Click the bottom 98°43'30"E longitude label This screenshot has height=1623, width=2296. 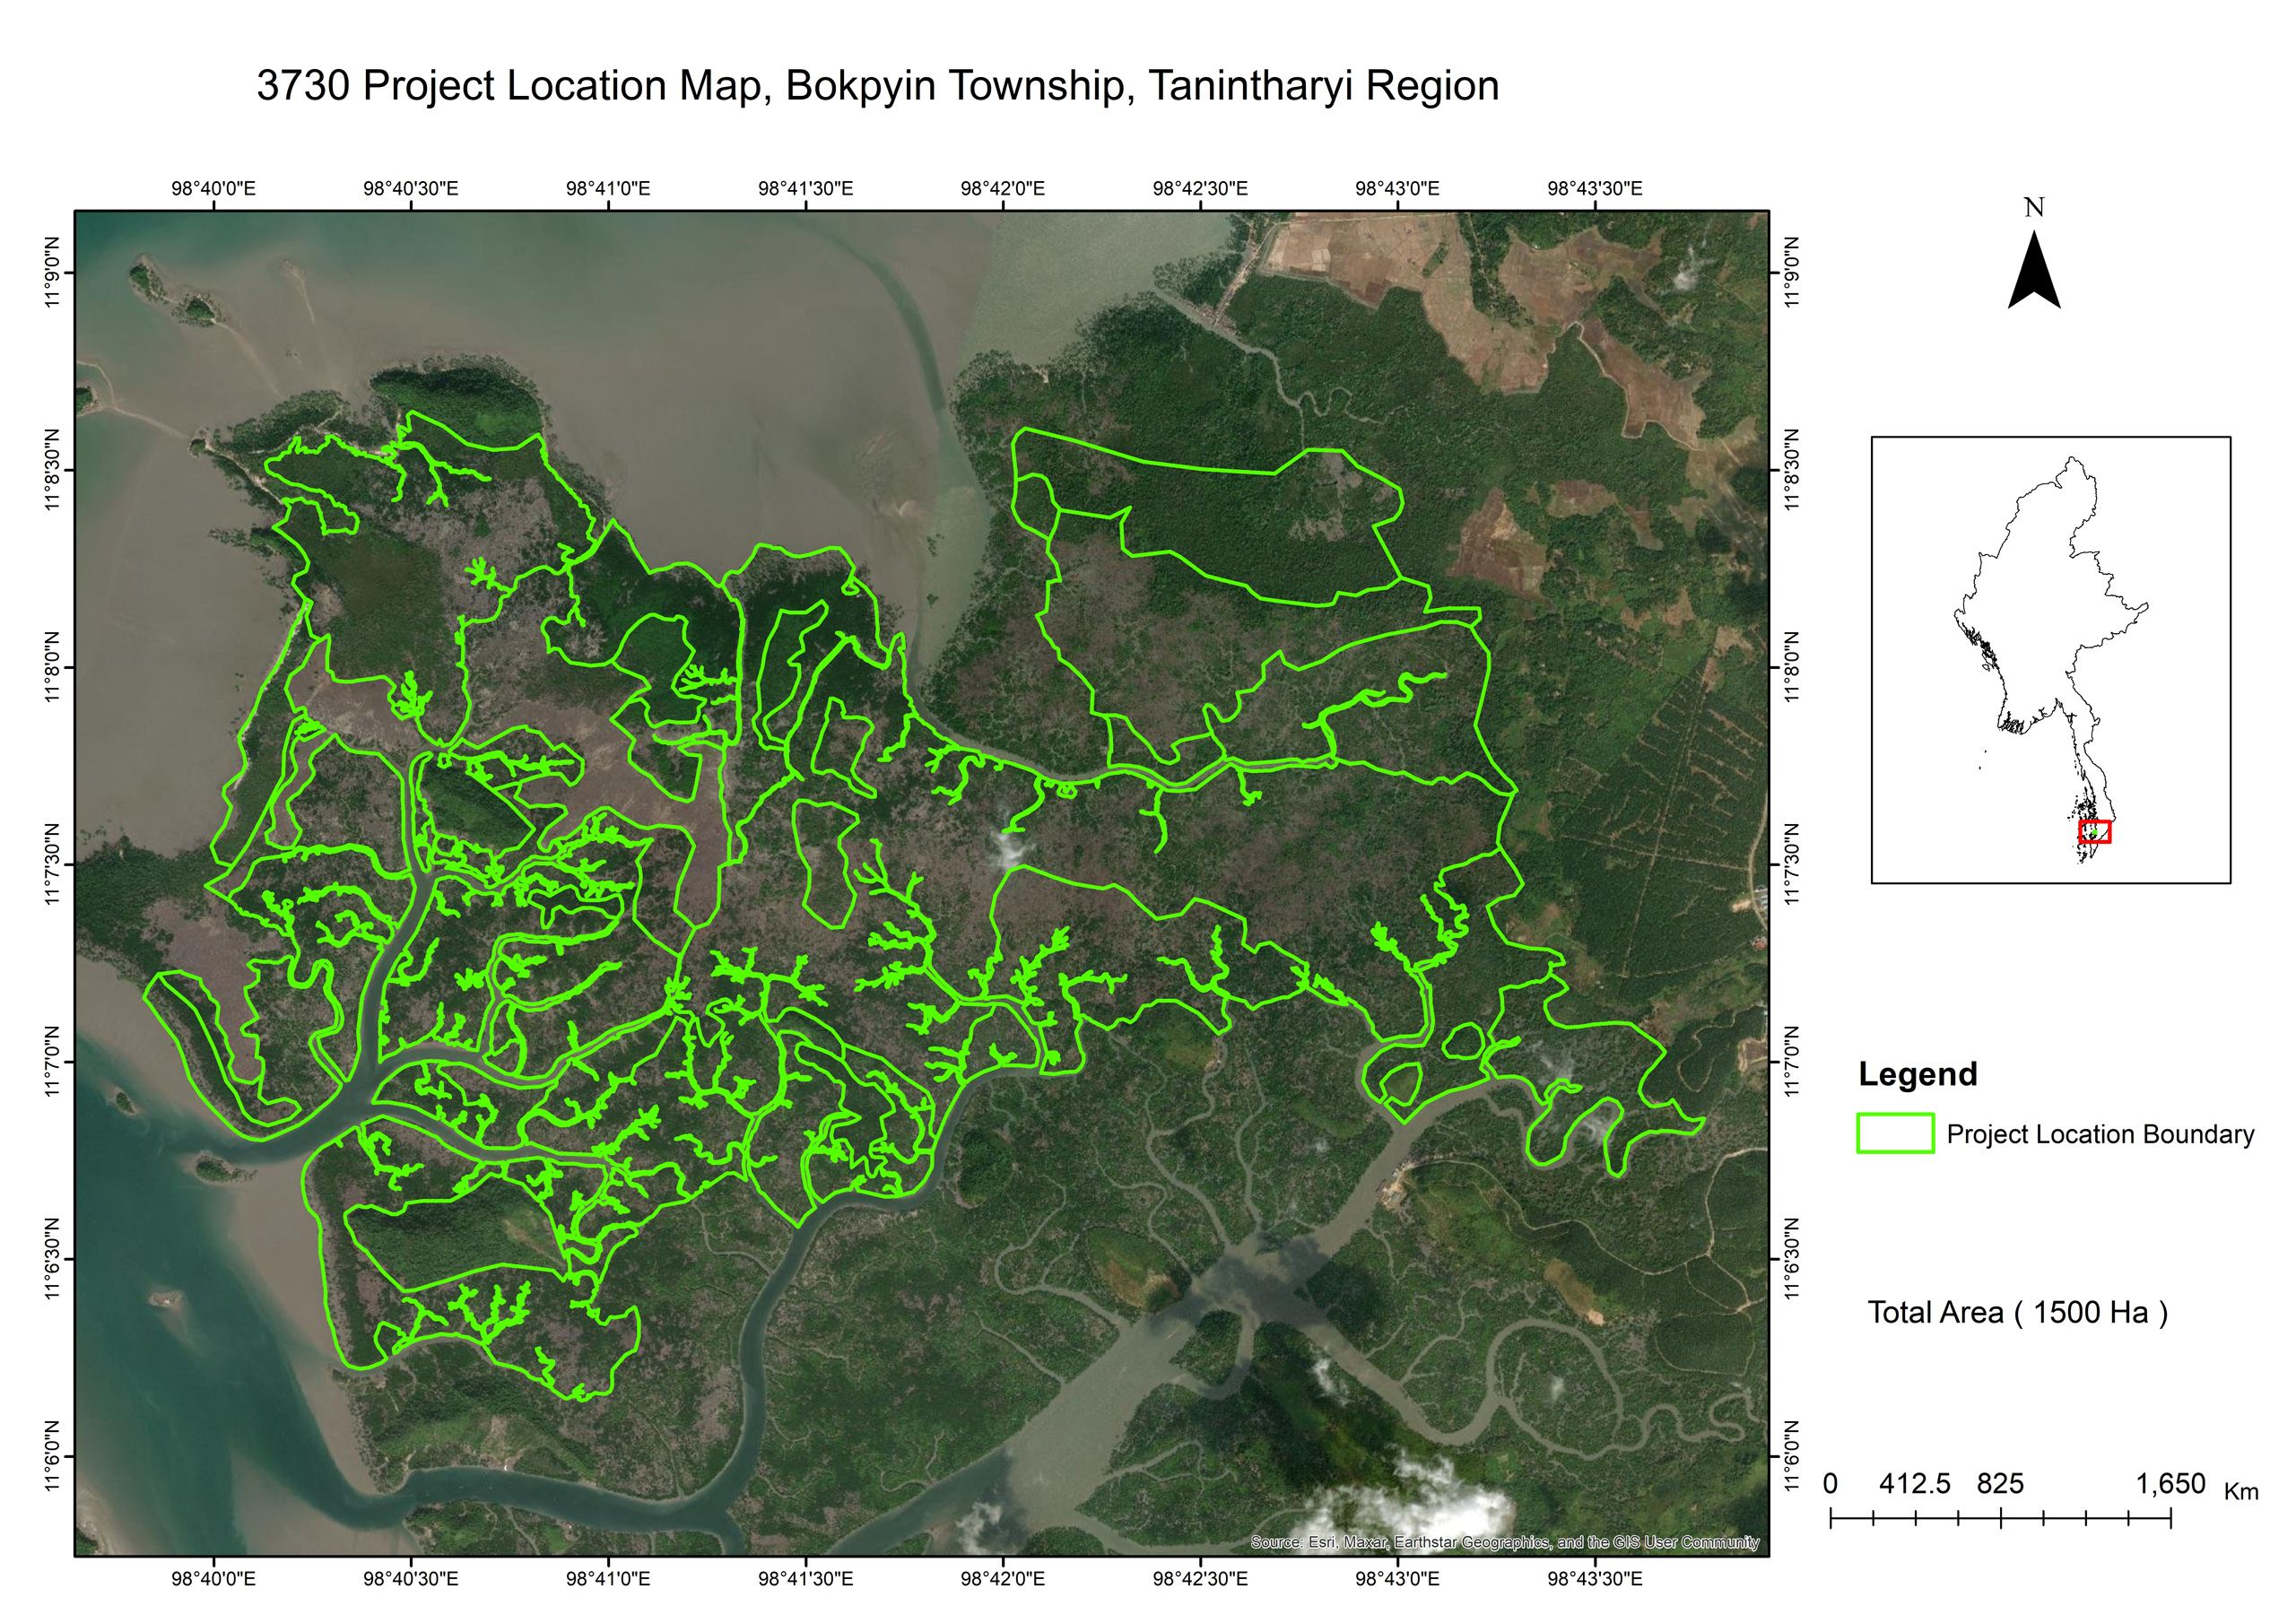[1595, 1579]
